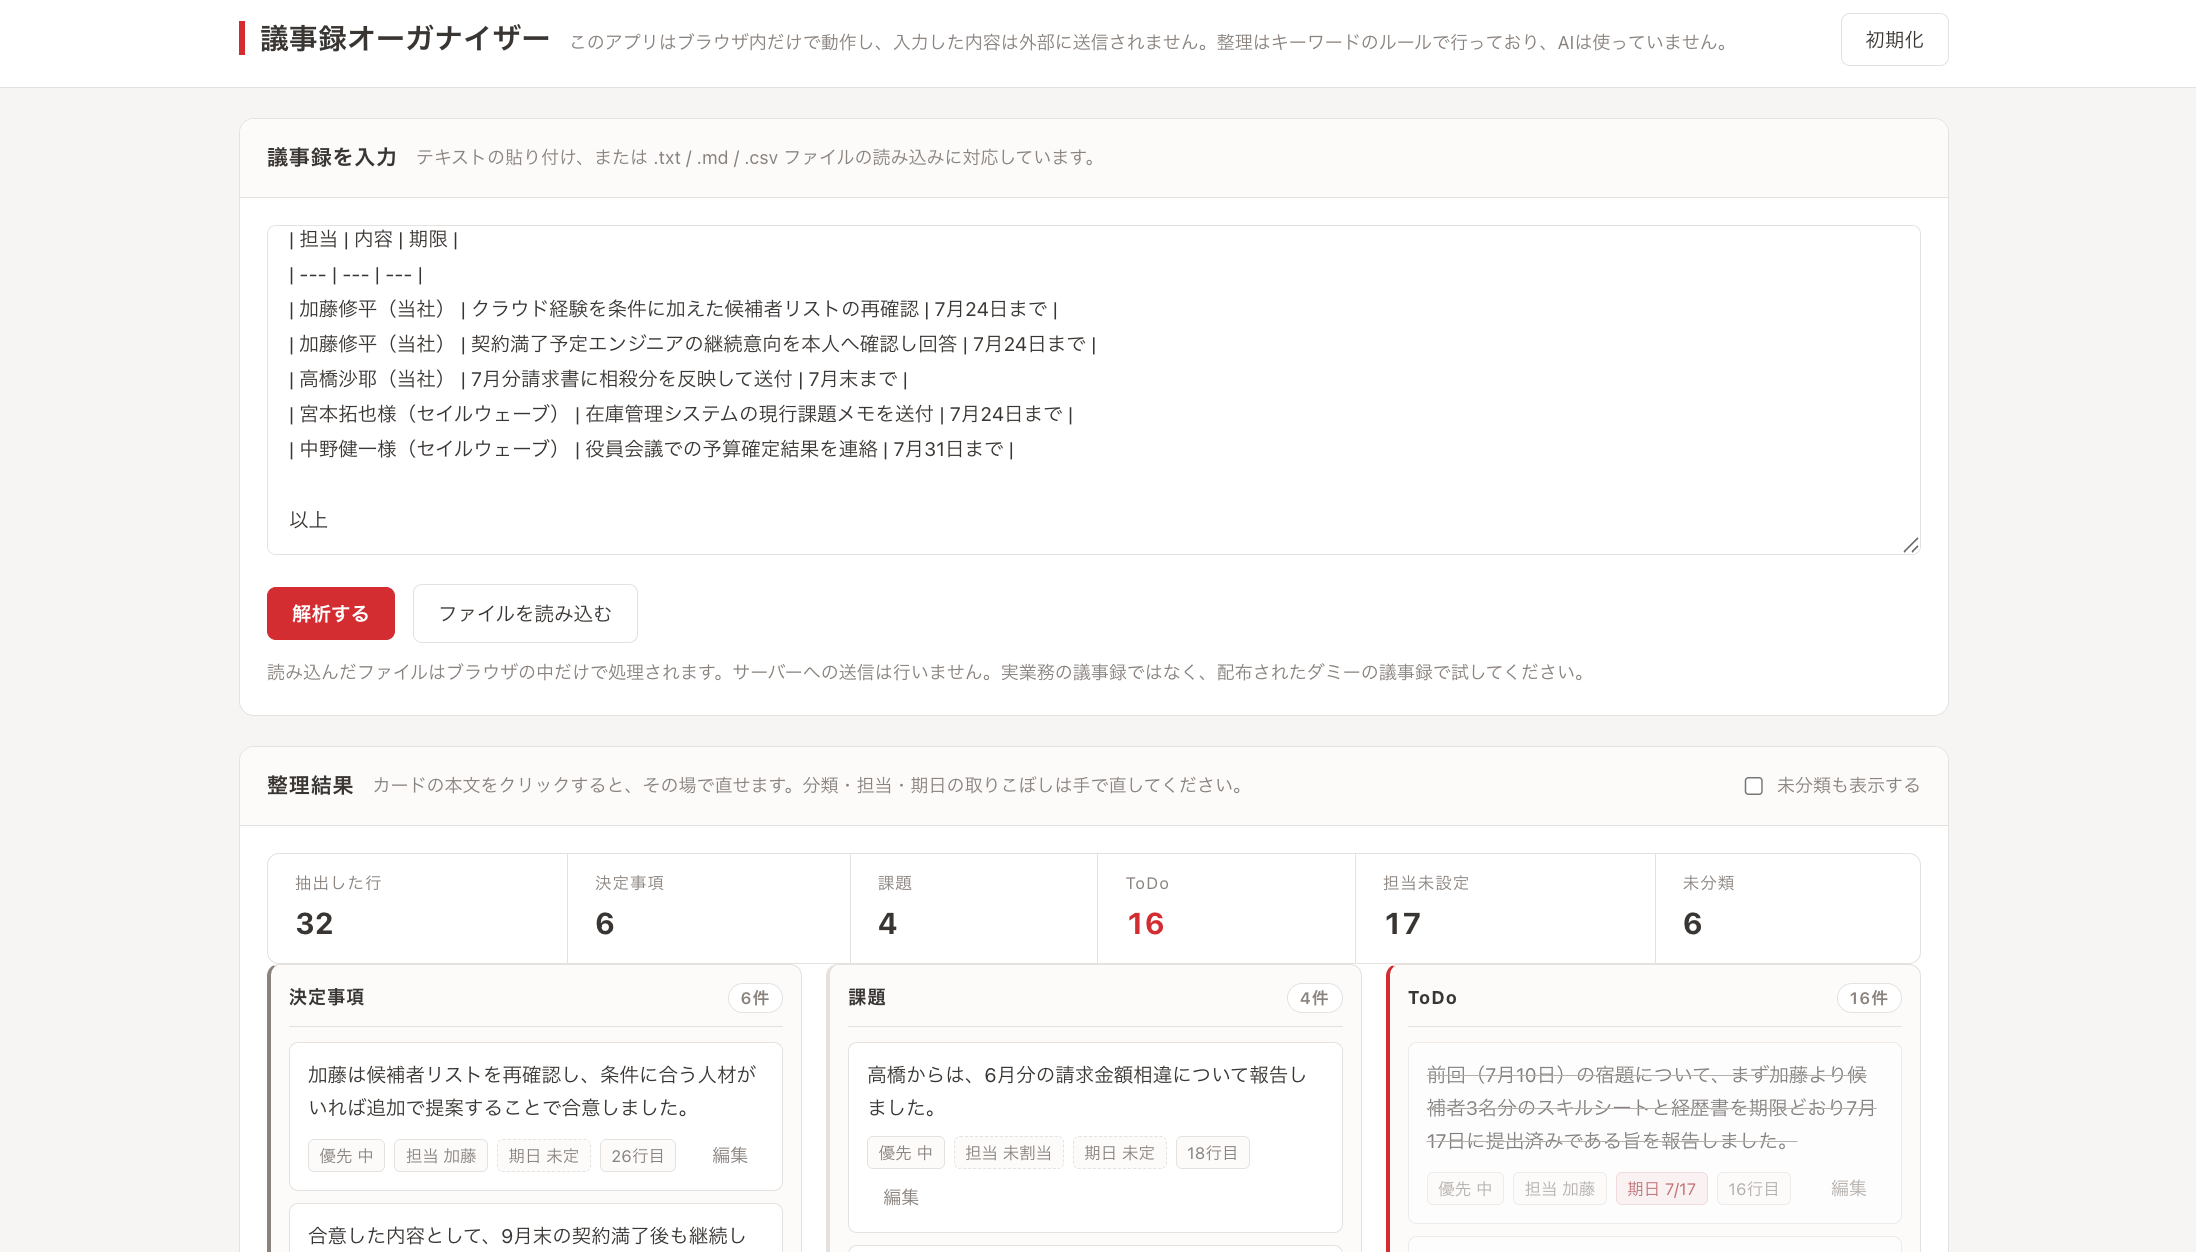Click the 26行目 line tag
Viewport: 2196px width, 1252px height.
tap(638, 1156)
